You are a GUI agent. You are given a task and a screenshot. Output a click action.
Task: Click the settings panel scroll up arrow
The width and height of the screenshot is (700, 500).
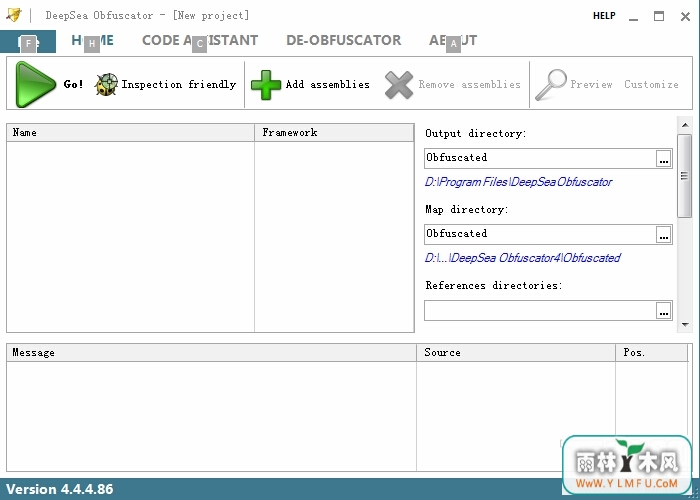pyautogui.click(x=685, y=125)
